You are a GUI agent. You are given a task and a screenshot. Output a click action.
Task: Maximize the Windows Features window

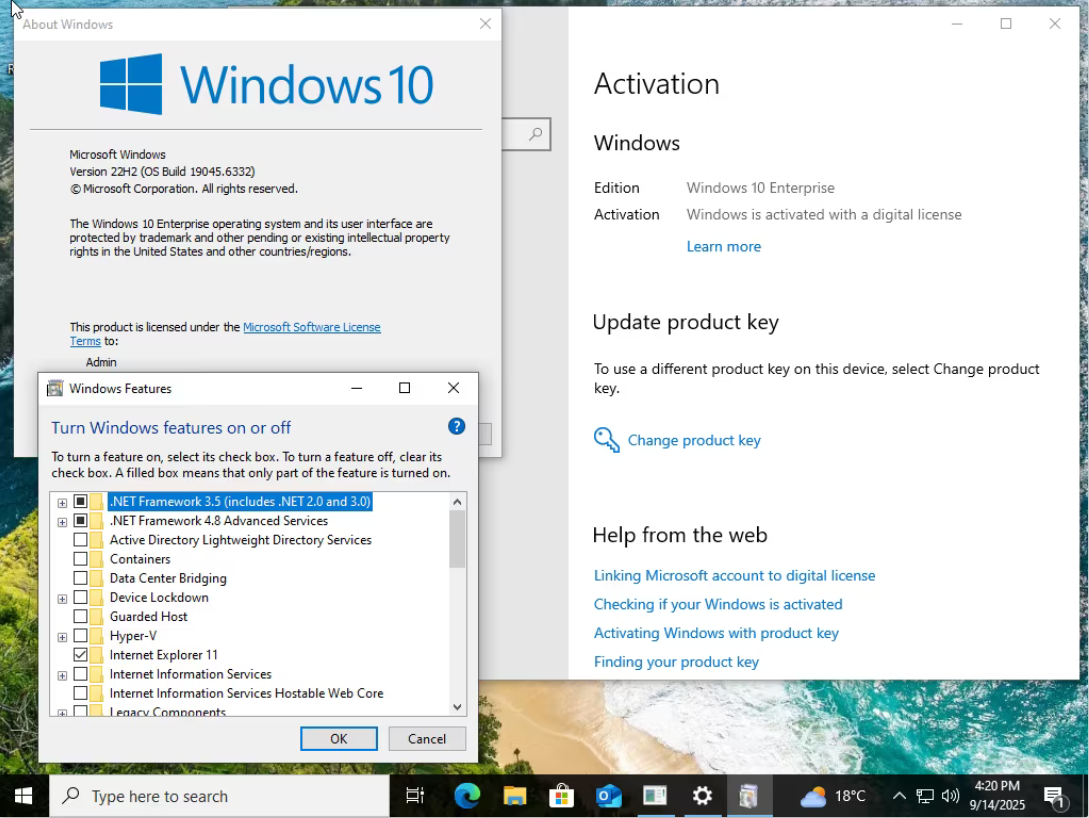click(x=404, y=387)
